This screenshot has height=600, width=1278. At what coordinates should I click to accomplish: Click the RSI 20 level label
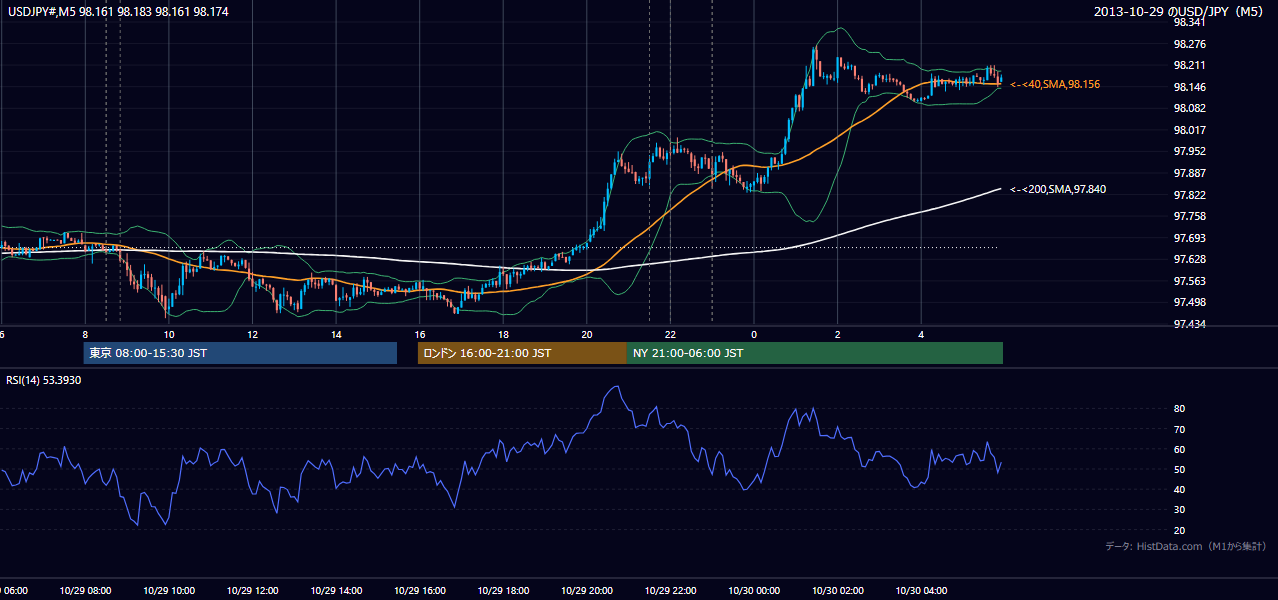click(x=1180, y=530)
